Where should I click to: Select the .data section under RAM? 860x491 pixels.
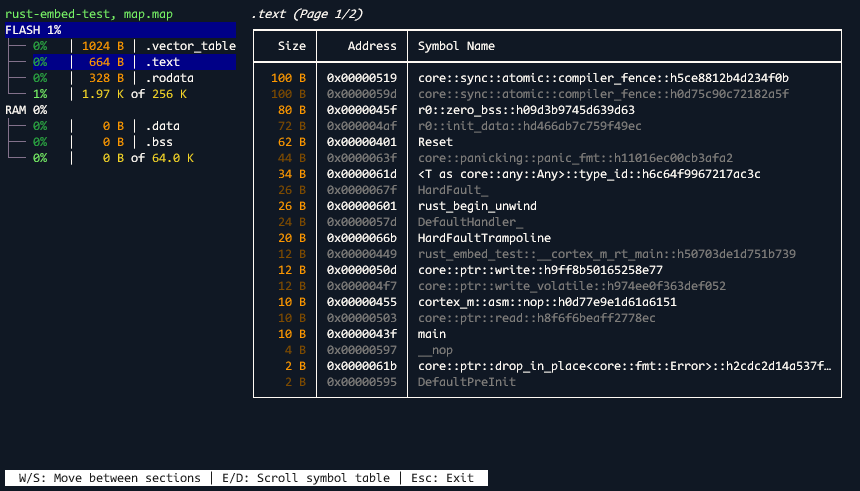[x=162, y=126]
